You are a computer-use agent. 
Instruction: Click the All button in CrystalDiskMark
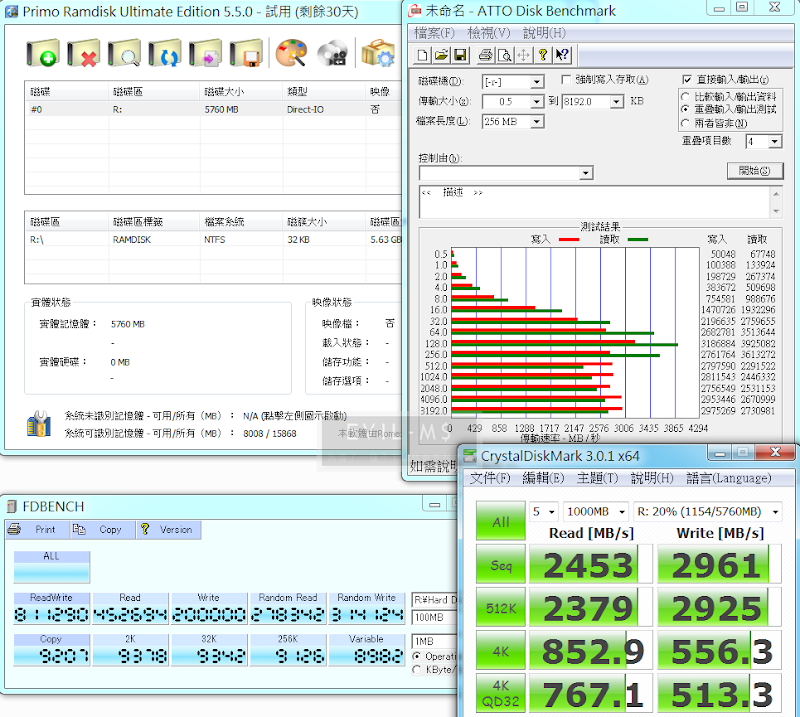point(501,521)
